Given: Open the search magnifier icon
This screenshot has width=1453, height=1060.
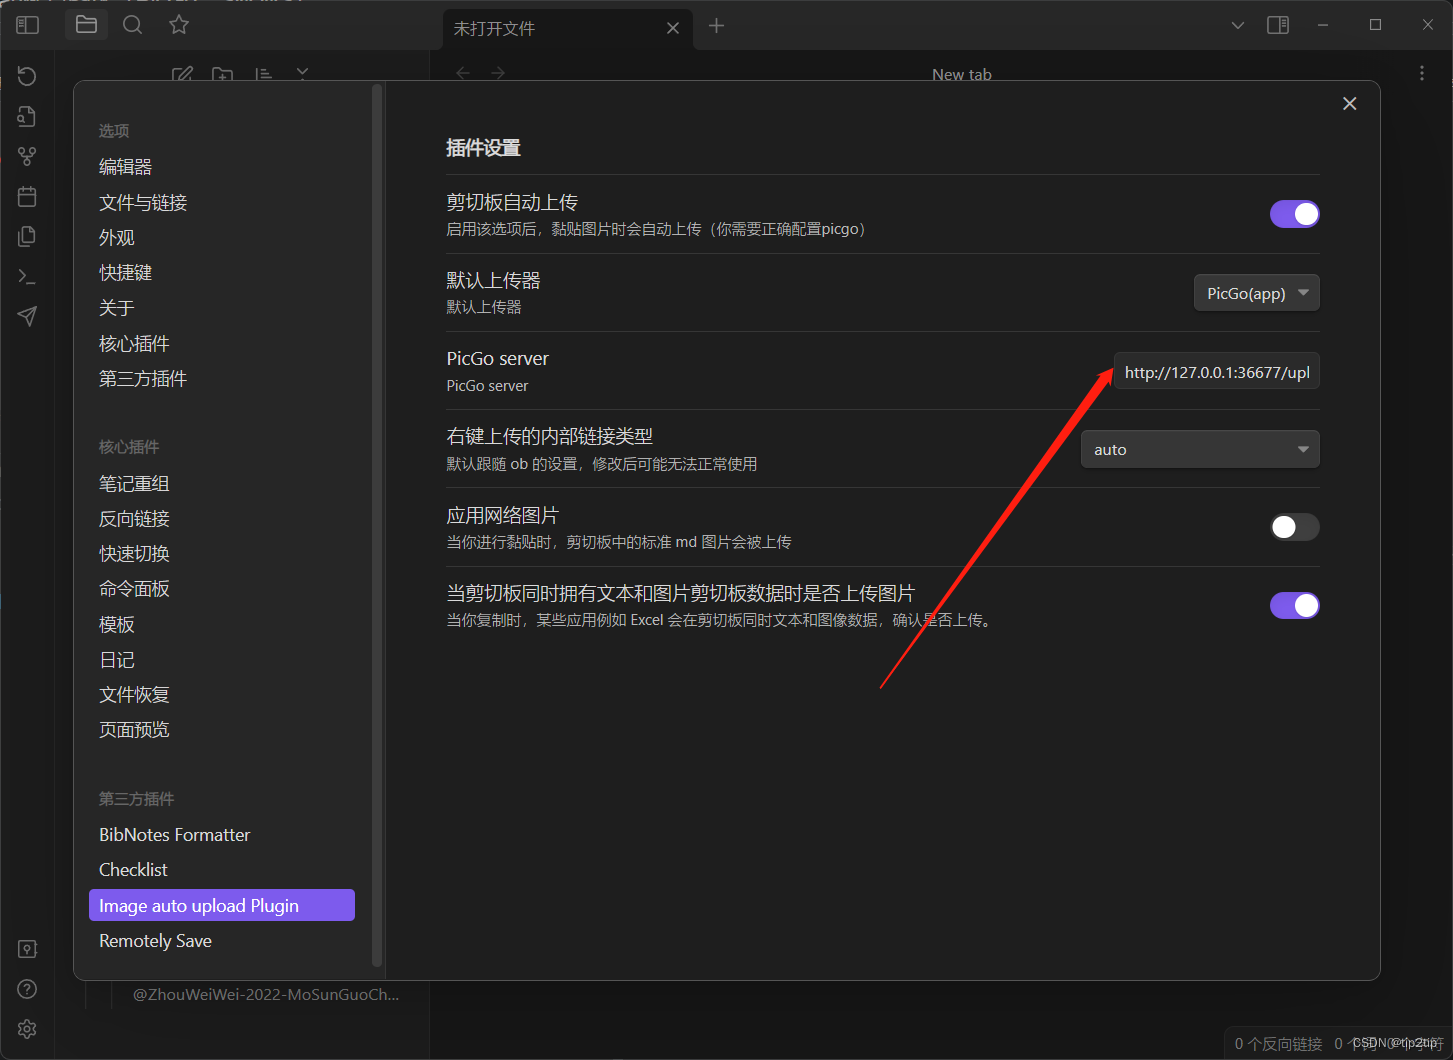Looking at the screenshot, I should coord(132,25).
